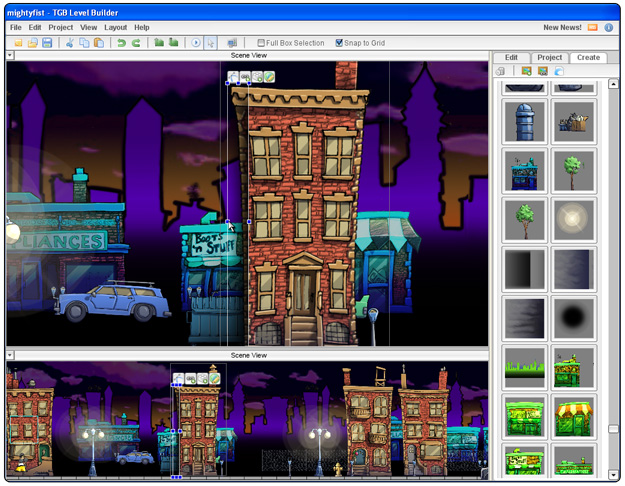625x486 pixels.
Task: Click the asset panel scroll up arrow
Action: coord(613,84)
